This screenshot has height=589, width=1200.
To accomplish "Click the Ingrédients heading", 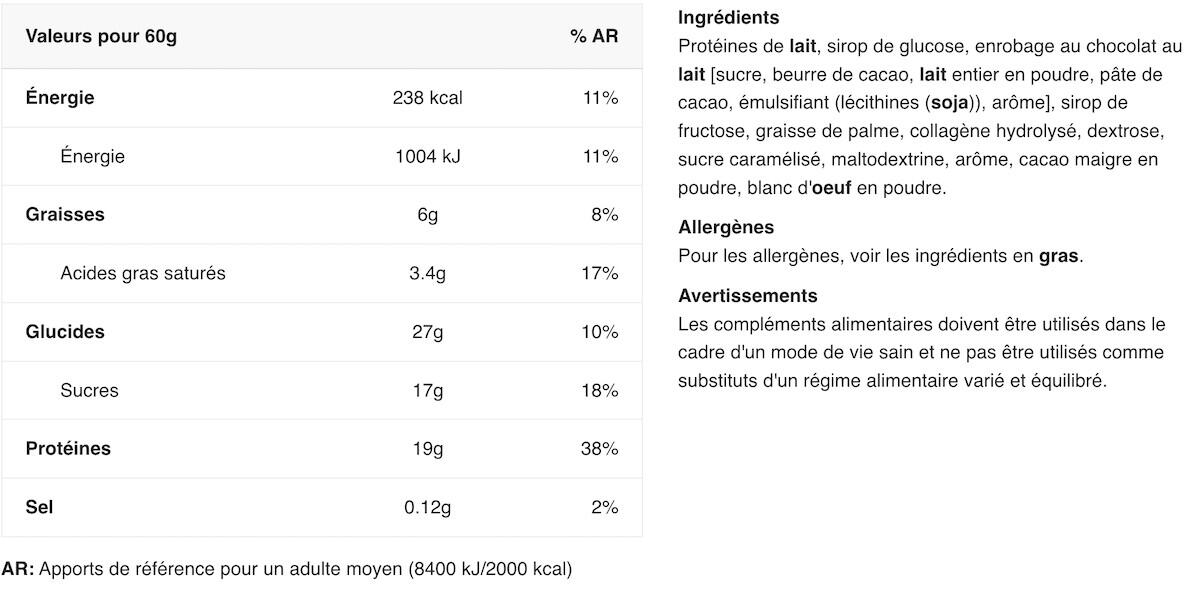I will point(729,18).
